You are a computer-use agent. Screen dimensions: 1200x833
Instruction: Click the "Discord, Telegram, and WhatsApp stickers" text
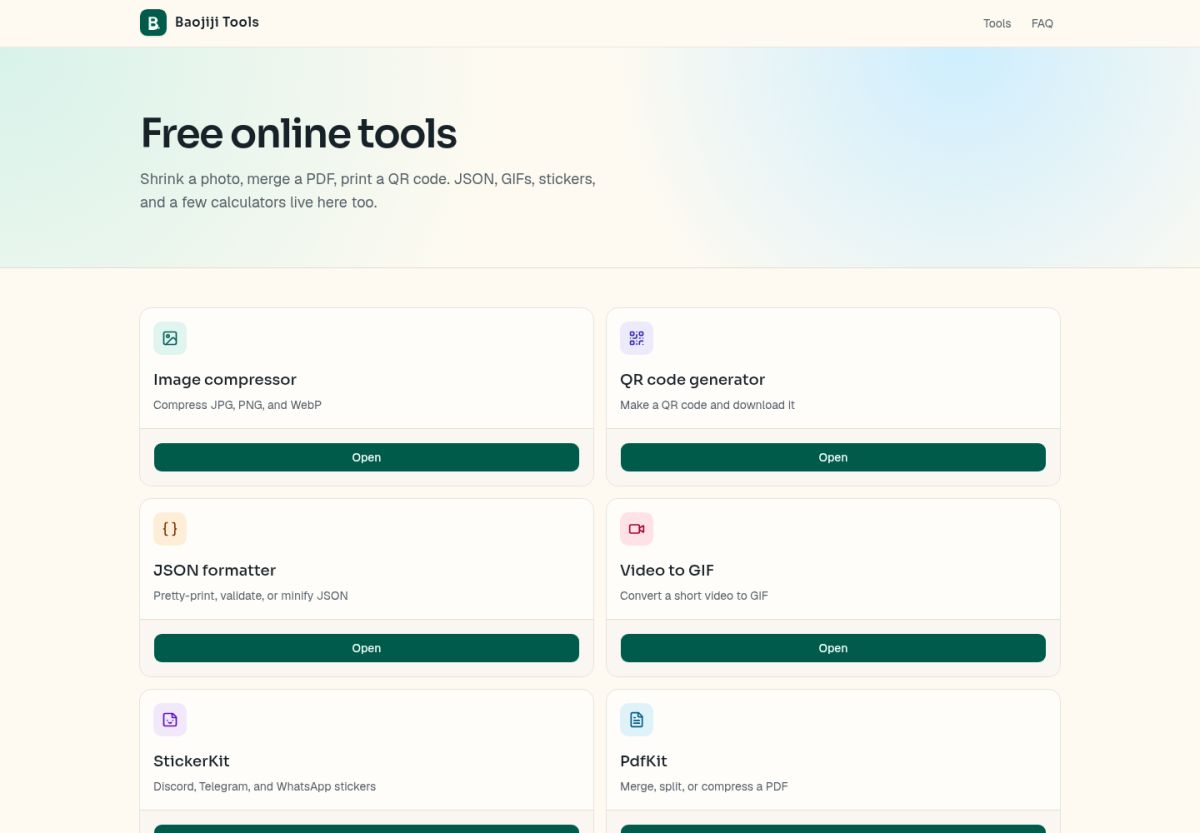pyautogui.click(x=264, y=787)
